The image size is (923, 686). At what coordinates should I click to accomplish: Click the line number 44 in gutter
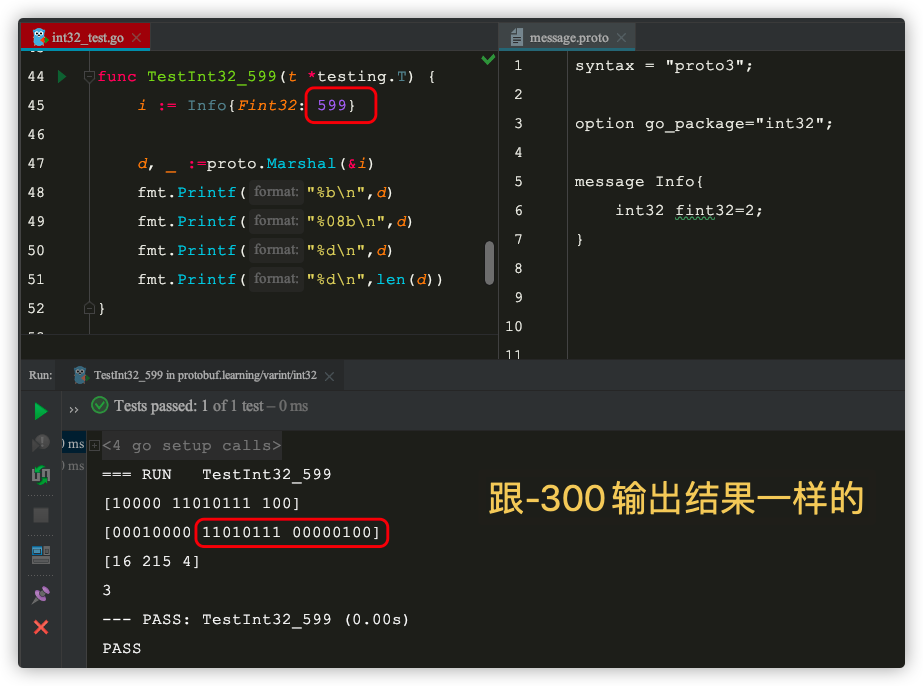click(36, 77)
